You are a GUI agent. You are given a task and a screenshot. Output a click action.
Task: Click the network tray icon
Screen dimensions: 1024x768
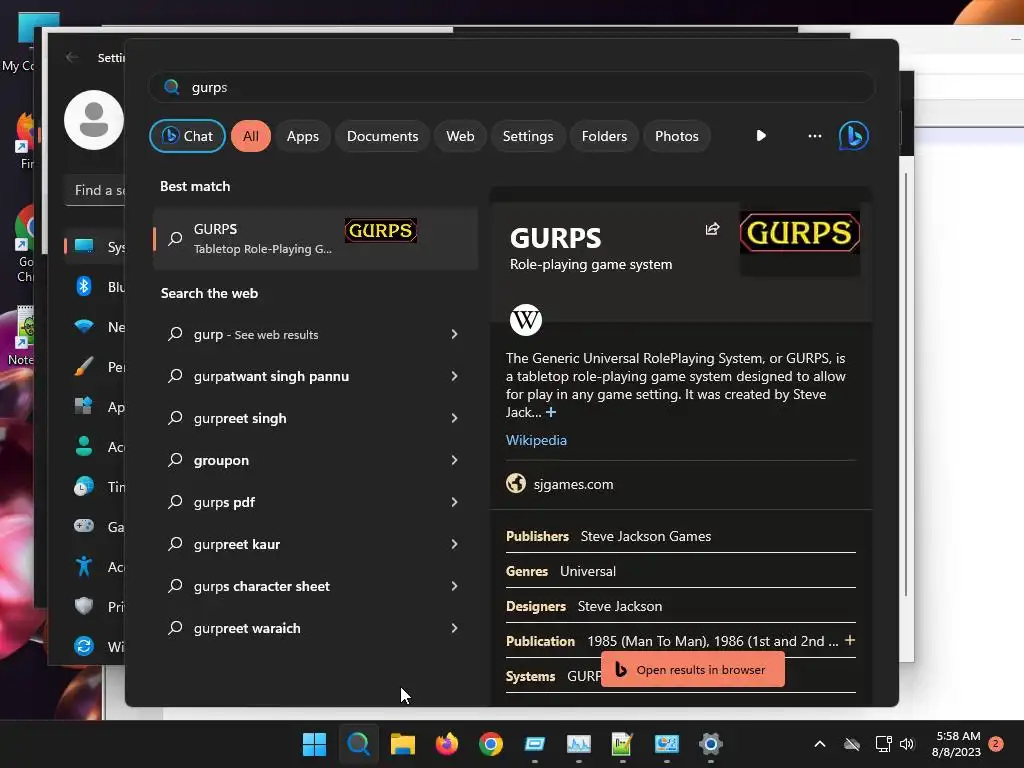pyautogui.click(x=883, y=744)
